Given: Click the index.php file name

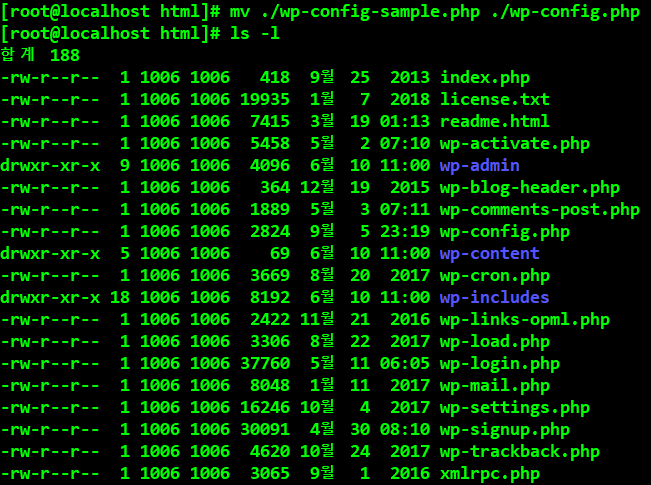Looking at the screenshot, I should click(485, 78).
